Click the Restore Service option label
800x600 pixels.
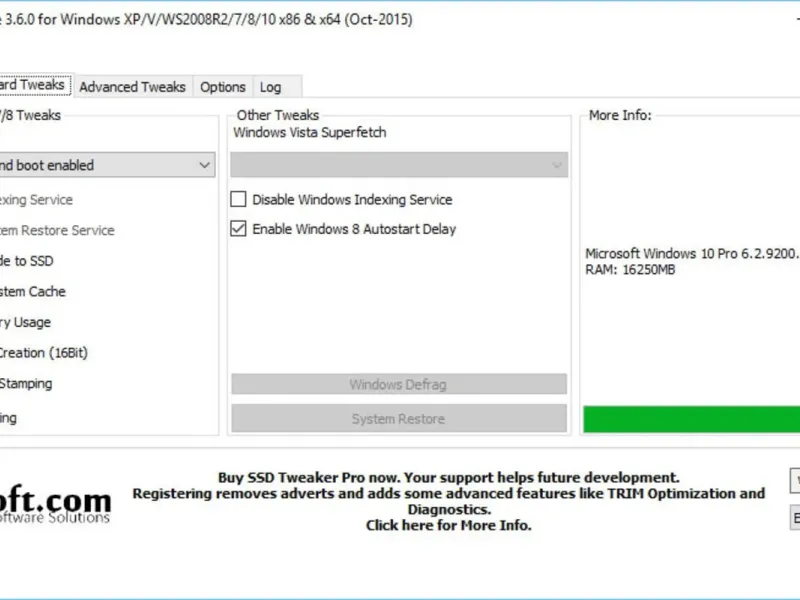coord(57,230)
